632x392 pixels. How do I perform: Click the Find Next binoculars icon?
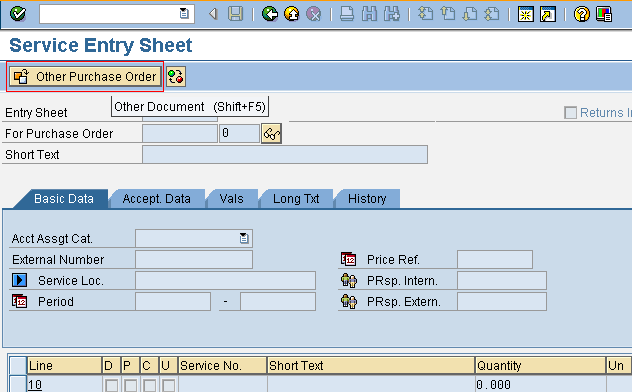coord(392,14)
